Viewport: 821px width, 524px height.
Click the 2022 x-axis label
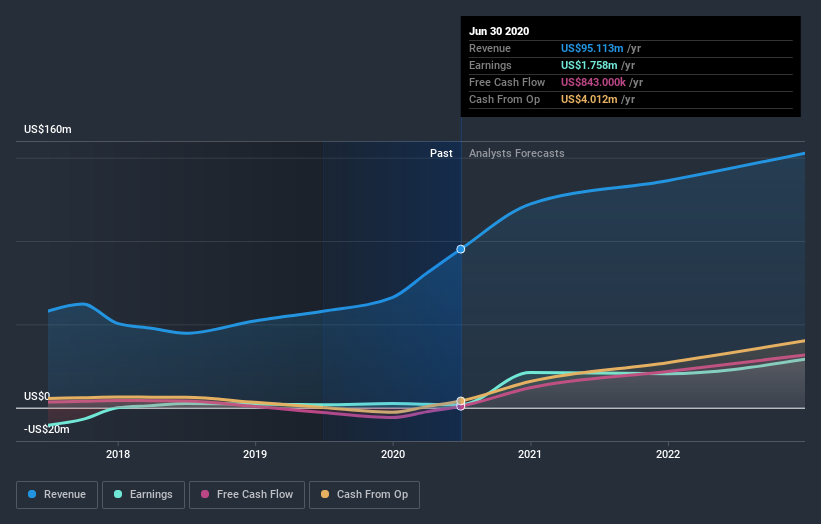click(668, 454)
